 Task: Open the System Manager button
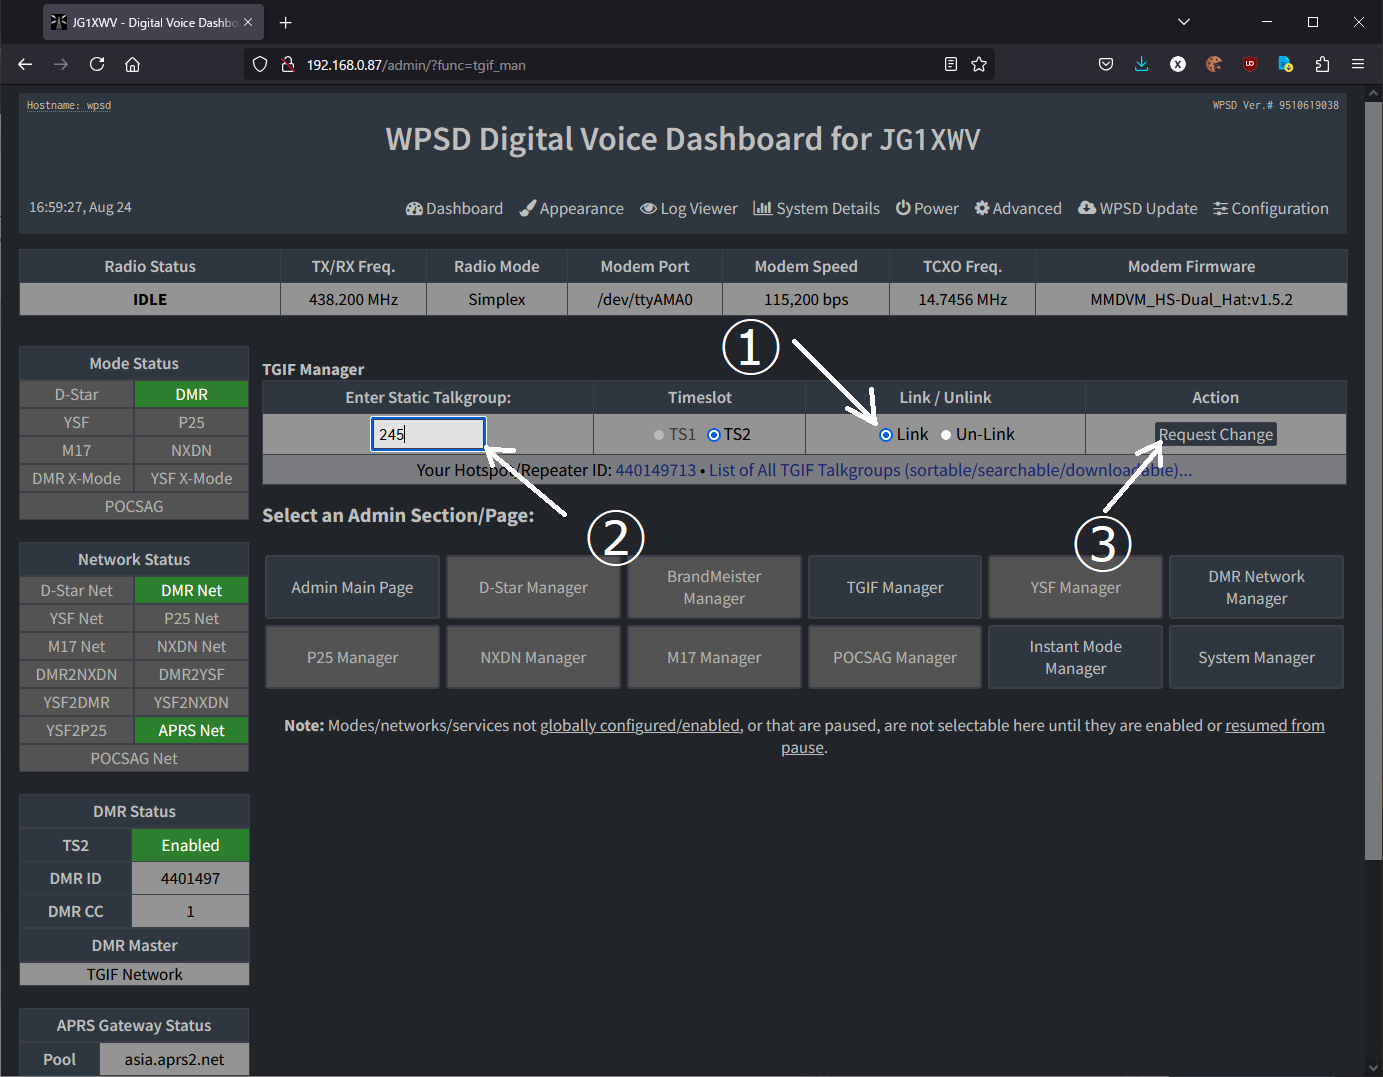tap(1256, 657)
